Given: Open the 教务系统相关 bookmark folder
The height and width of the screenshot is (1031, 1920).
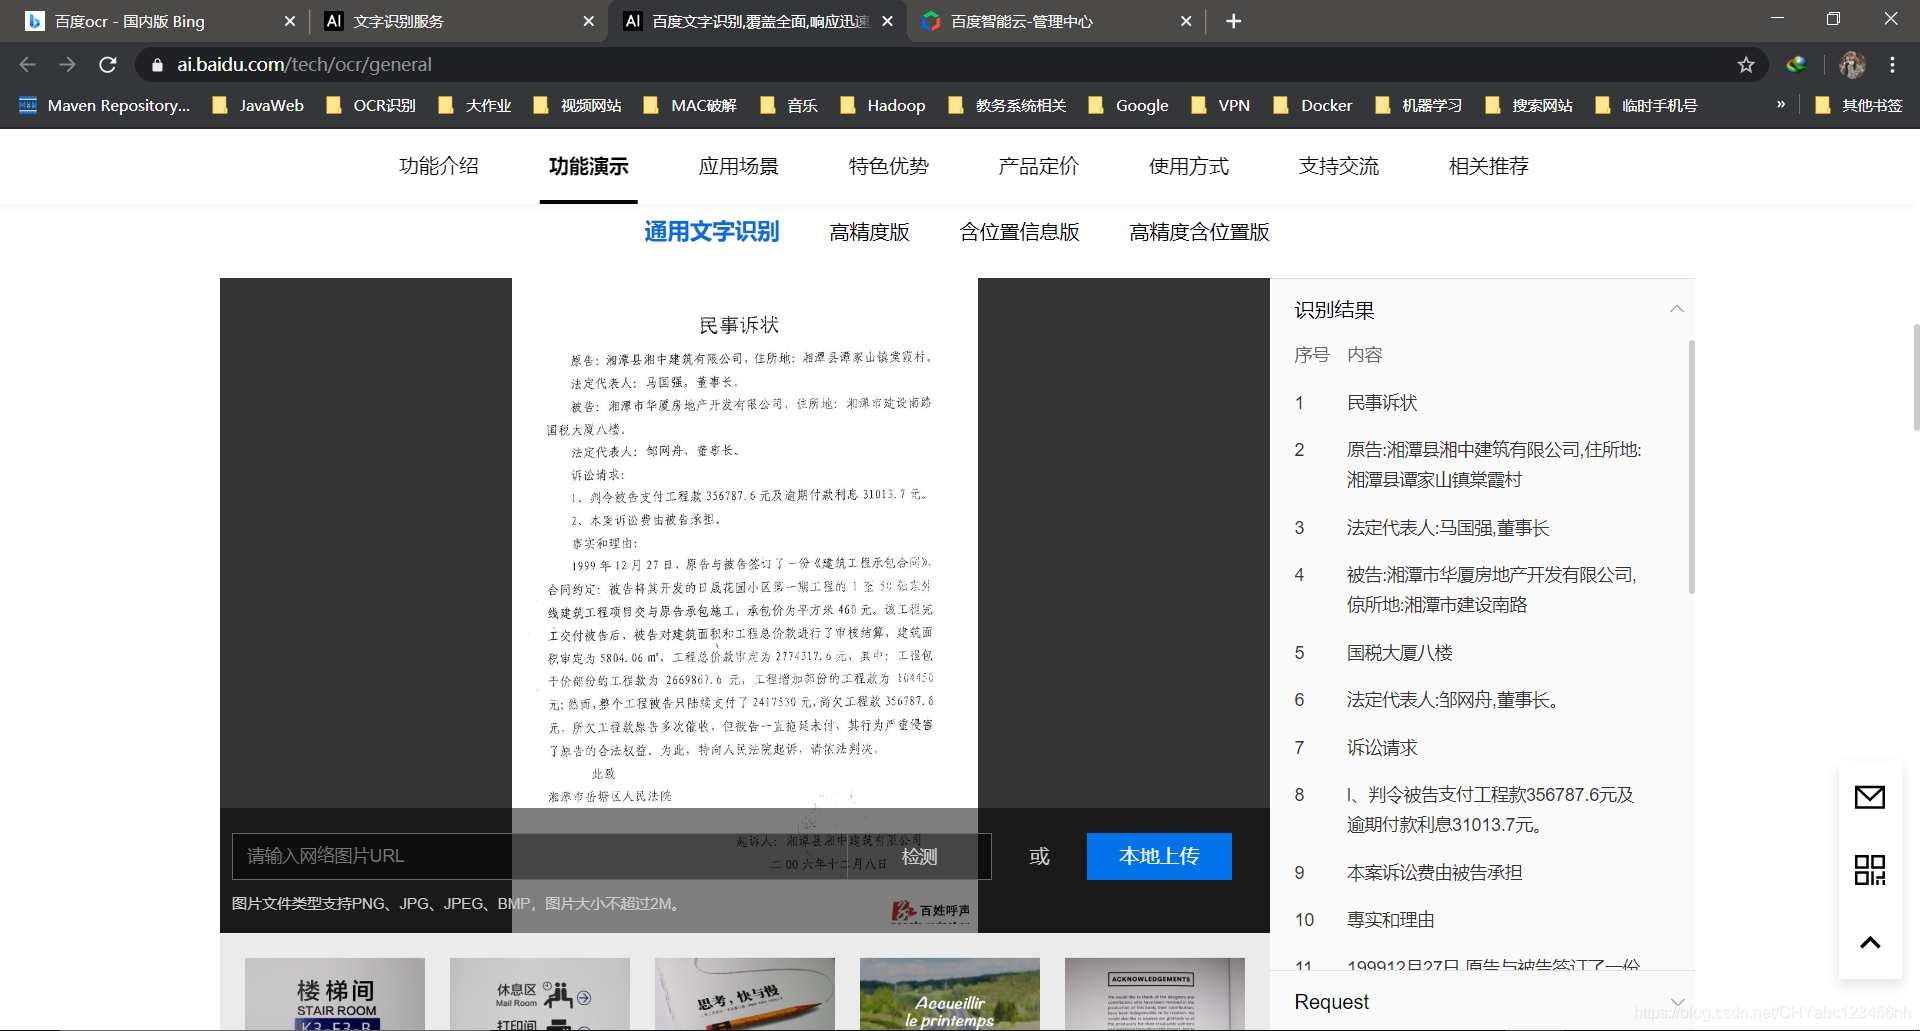Looking at the screenshot, I should click(1007, 105).
